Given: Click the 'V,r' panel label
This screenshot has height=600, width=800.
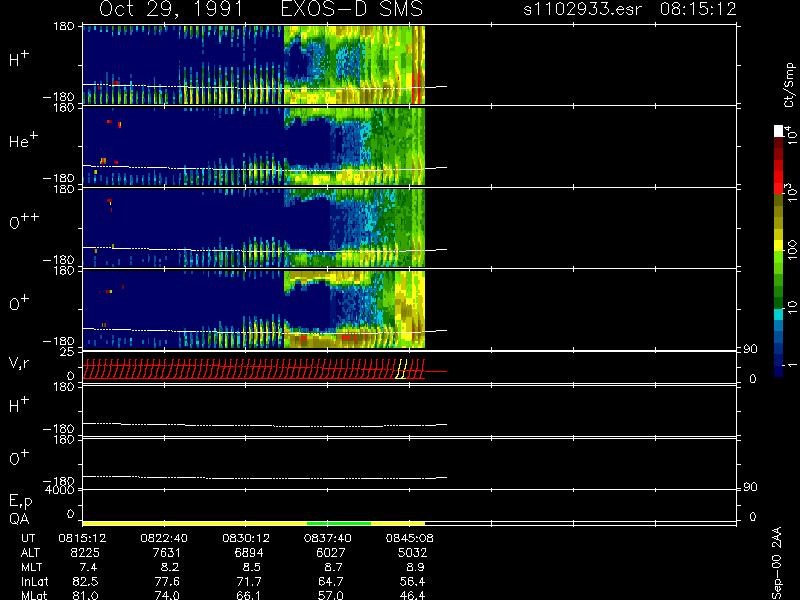Looking at the screenshot, I should coord(19,363).
